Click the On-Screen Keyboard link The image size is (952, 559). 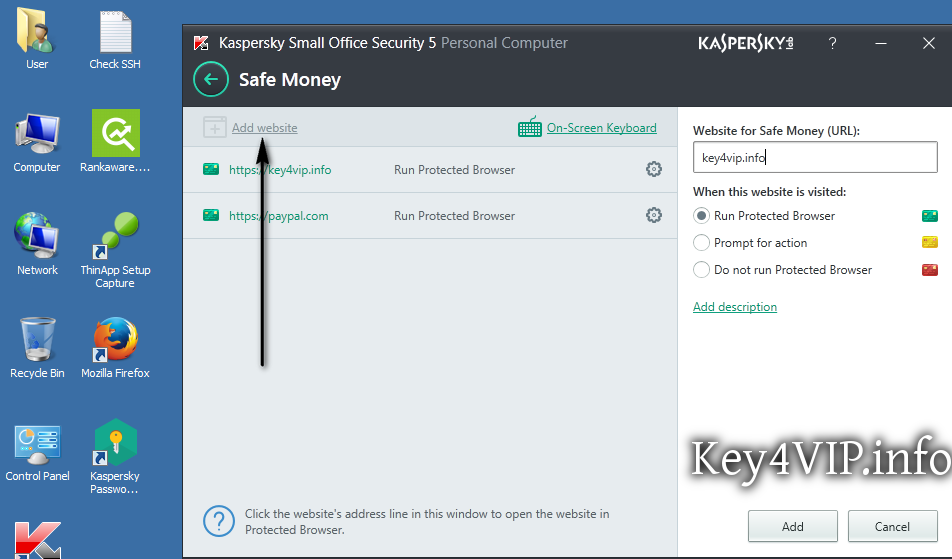click(x=602, y=128)
